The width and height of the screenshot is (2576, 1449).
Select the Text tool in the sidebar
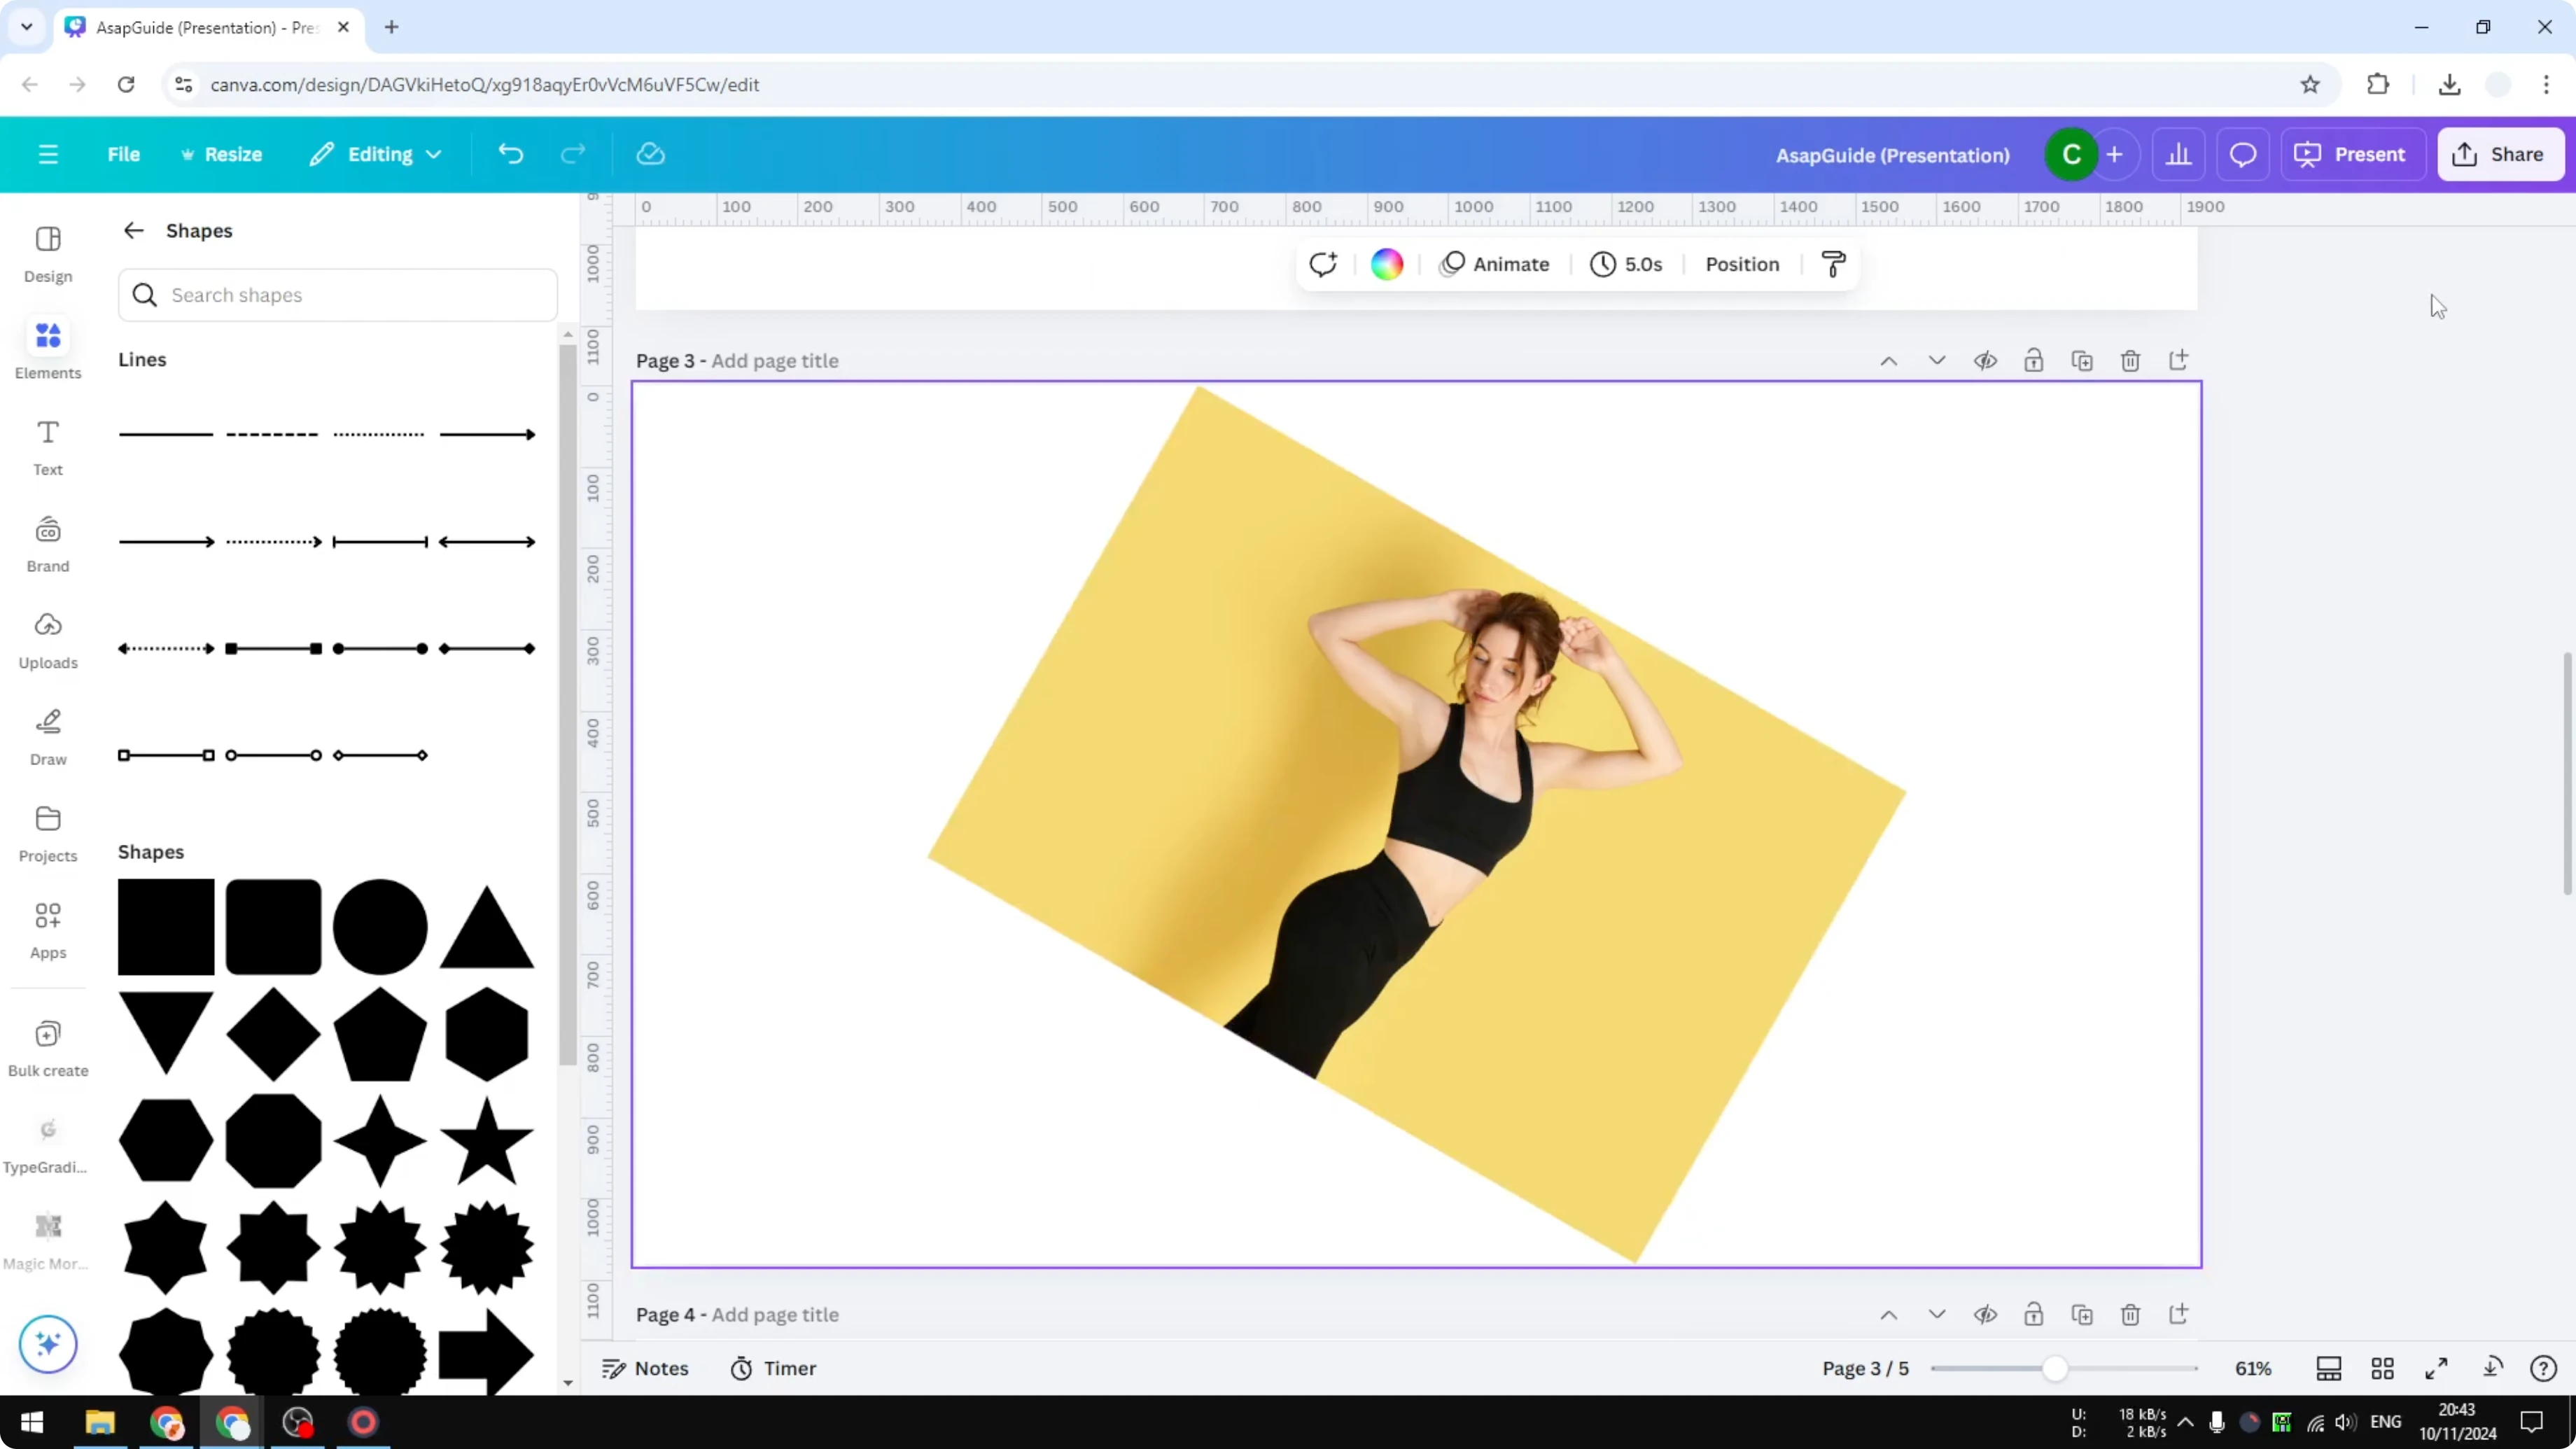(x=47, y=446)
